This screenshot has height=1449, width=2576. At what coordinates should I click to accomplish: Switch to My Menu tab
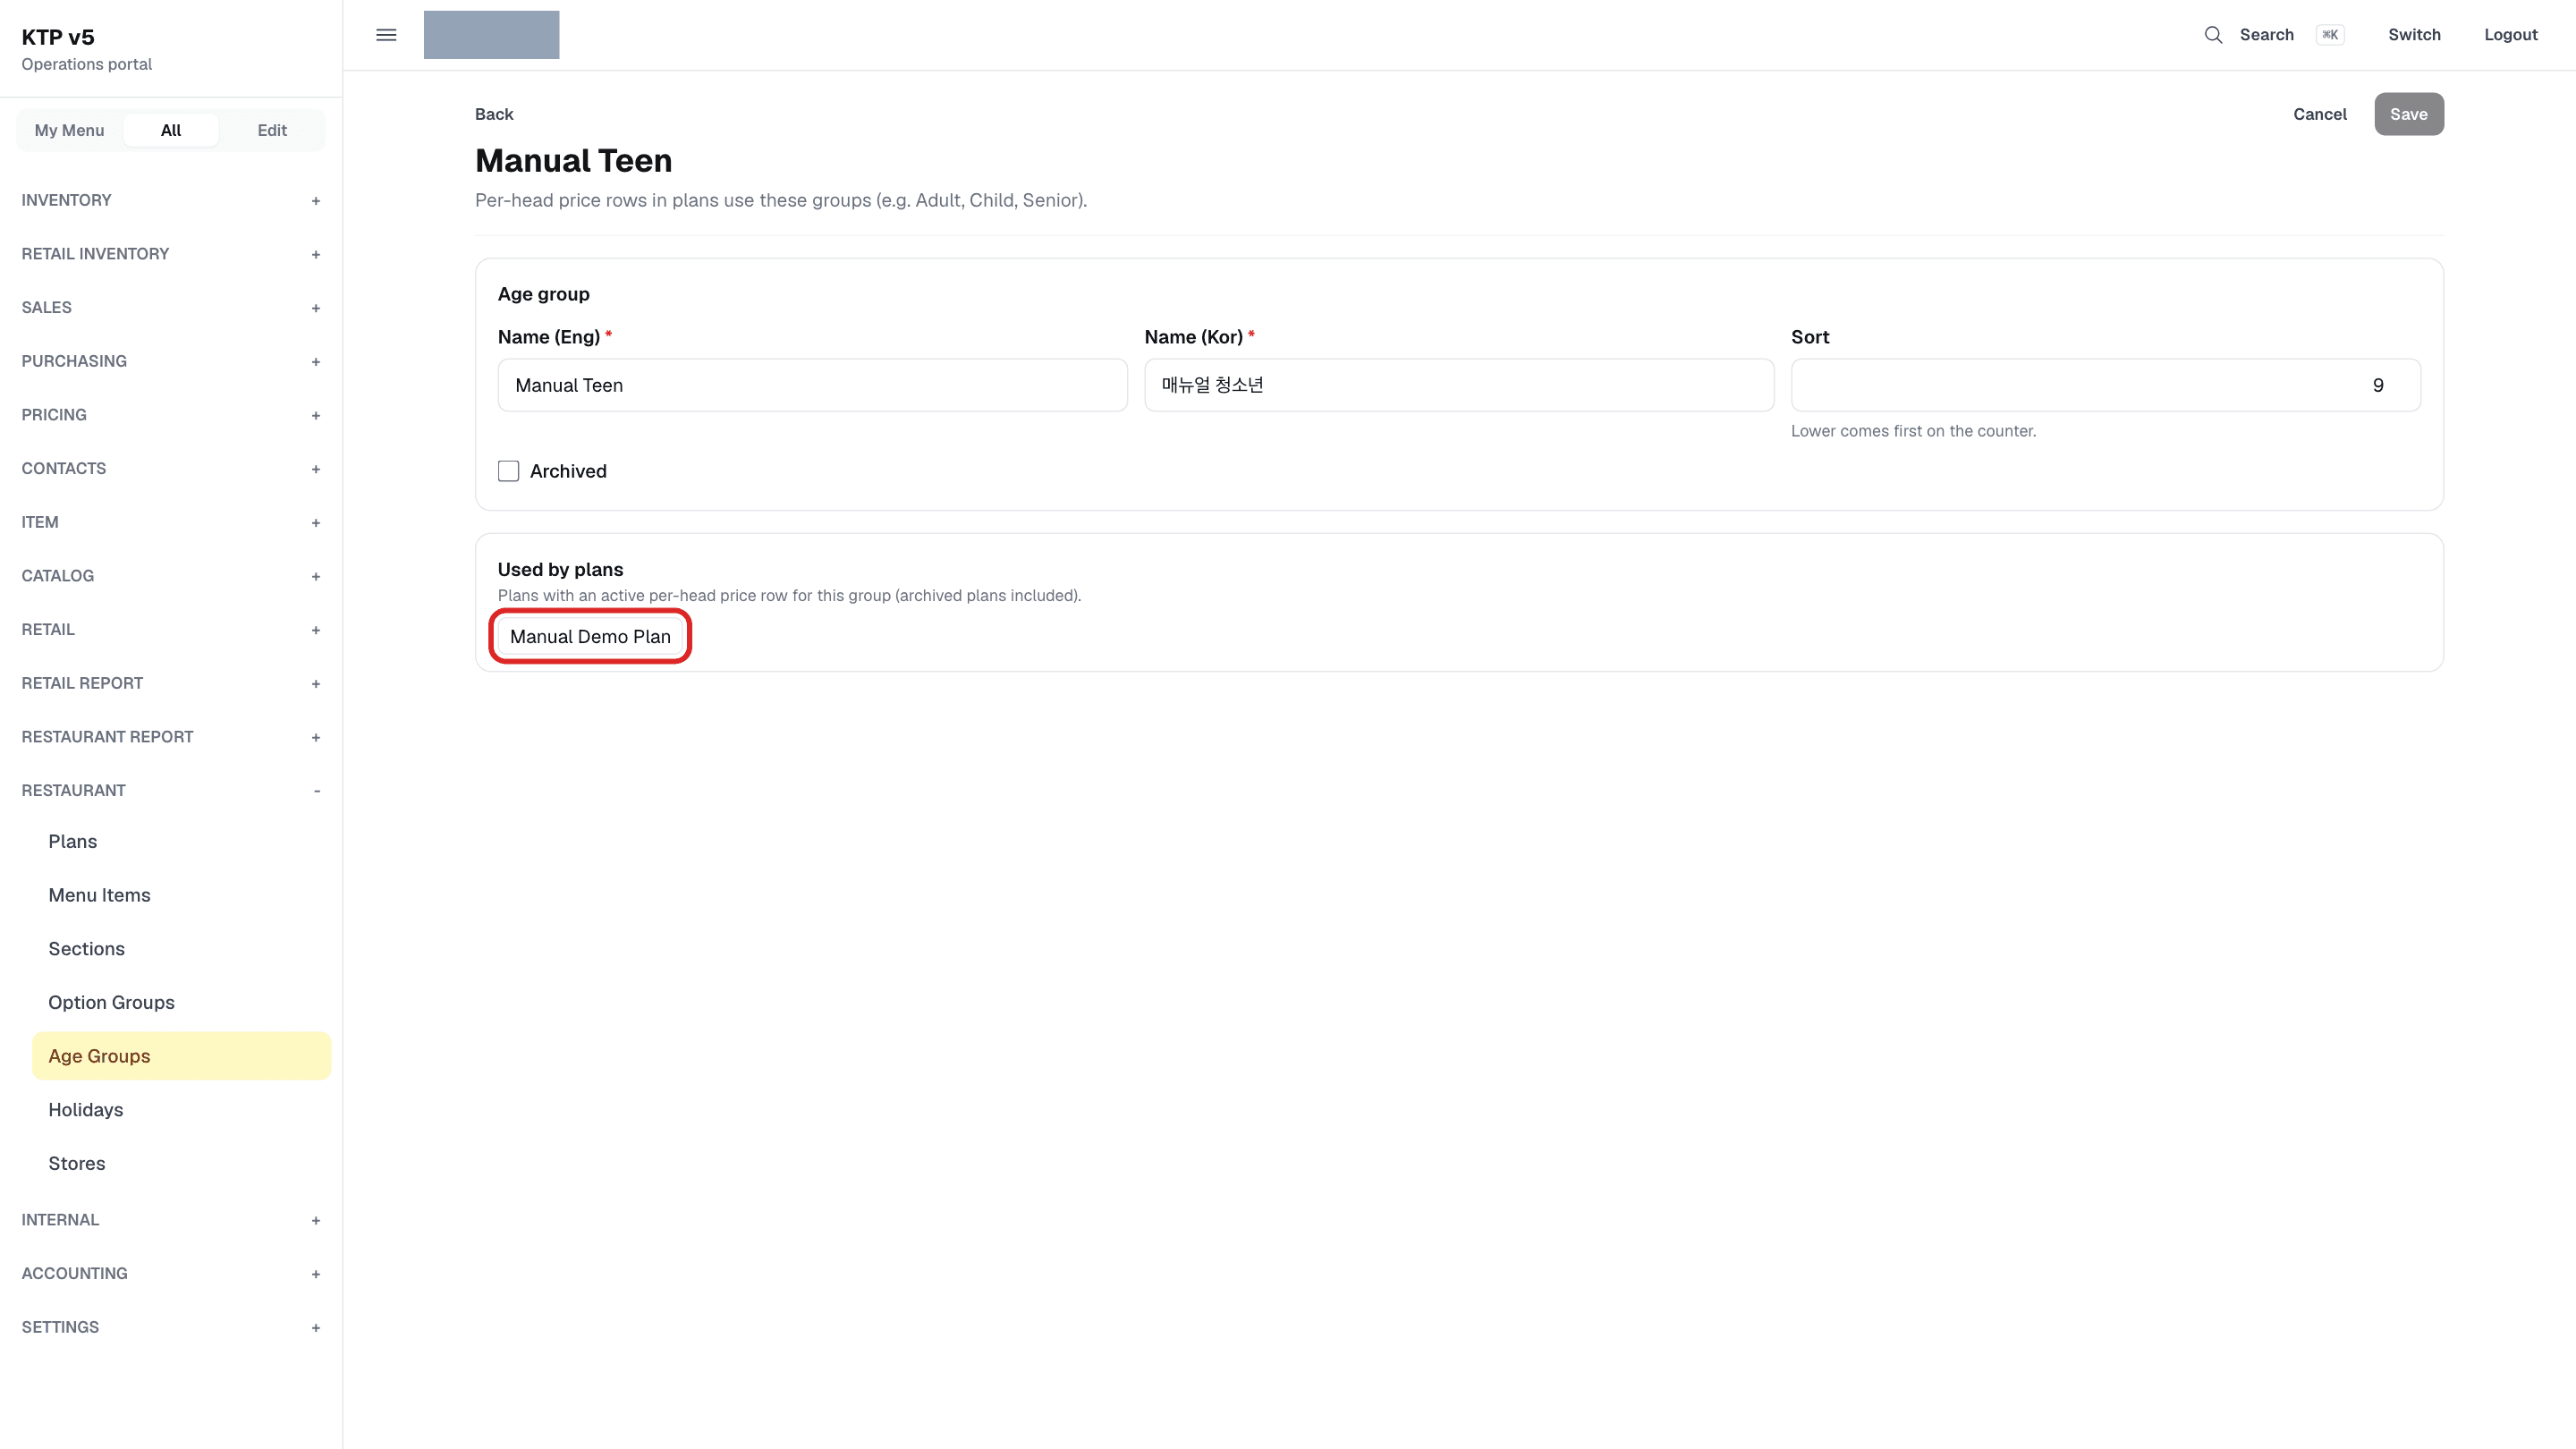pyautogui.click(x=69, y=130)
